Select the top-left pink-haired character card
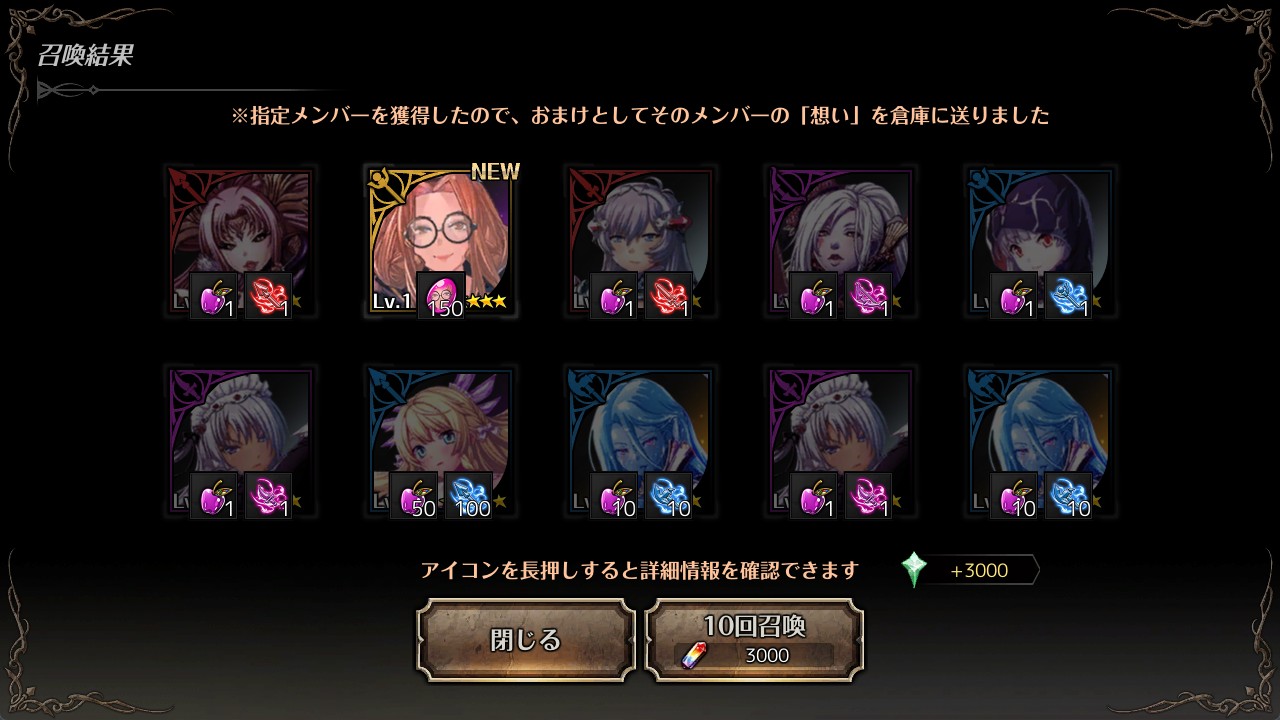1280x720 pixels. [241, 243]
